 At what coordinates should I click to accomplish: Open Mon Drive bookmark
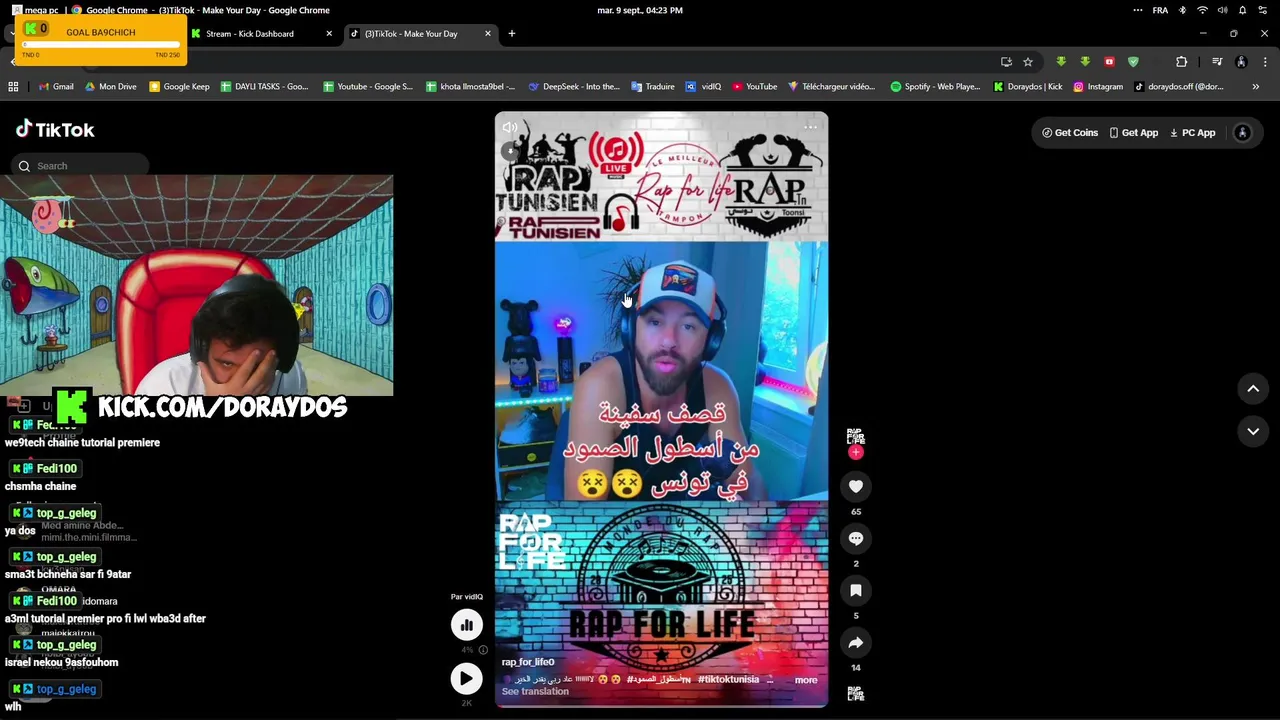pos(110,87)
